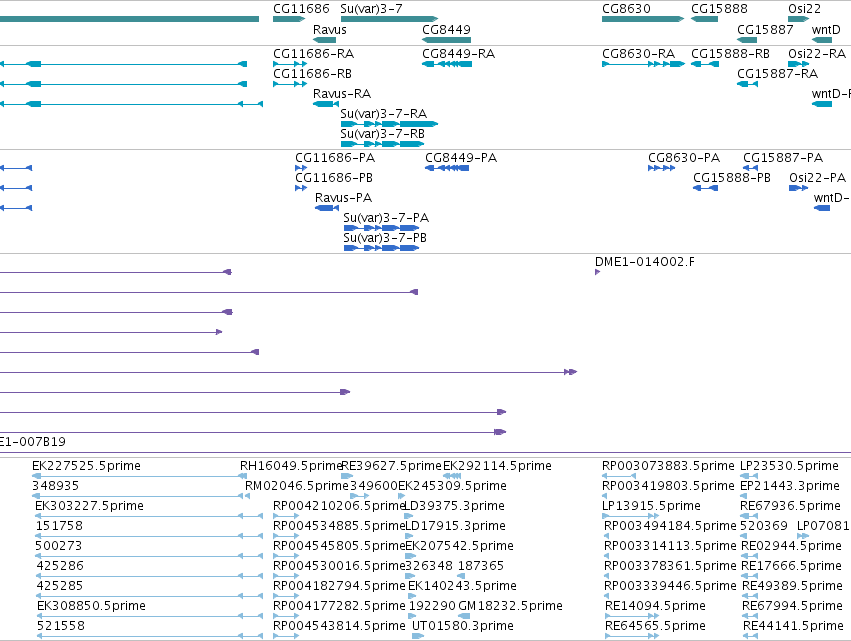Select the CG15888-PB protein label
The height and width of the screenshot is (641, 851).
click(732, 178)
